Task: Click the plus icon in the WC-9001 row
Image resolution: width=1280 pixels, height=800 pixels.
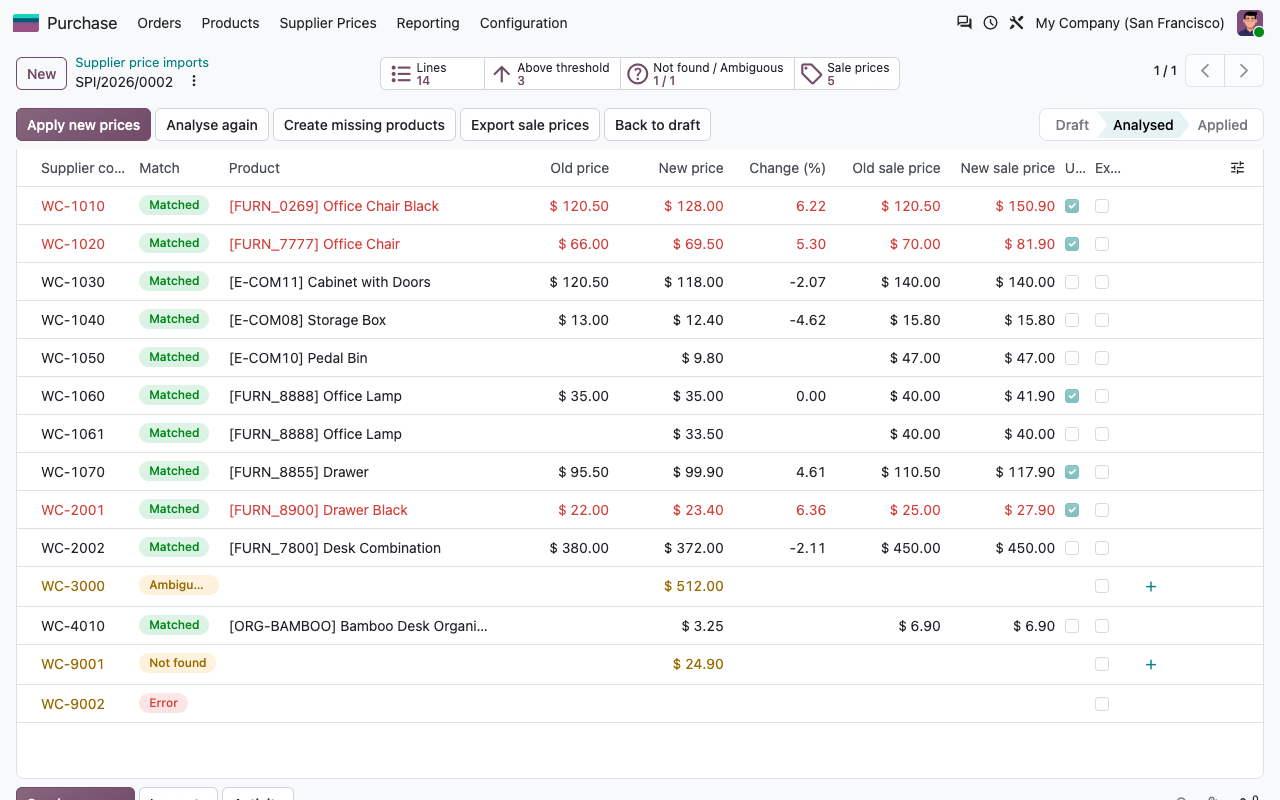Action: (x=1151, y=664)
